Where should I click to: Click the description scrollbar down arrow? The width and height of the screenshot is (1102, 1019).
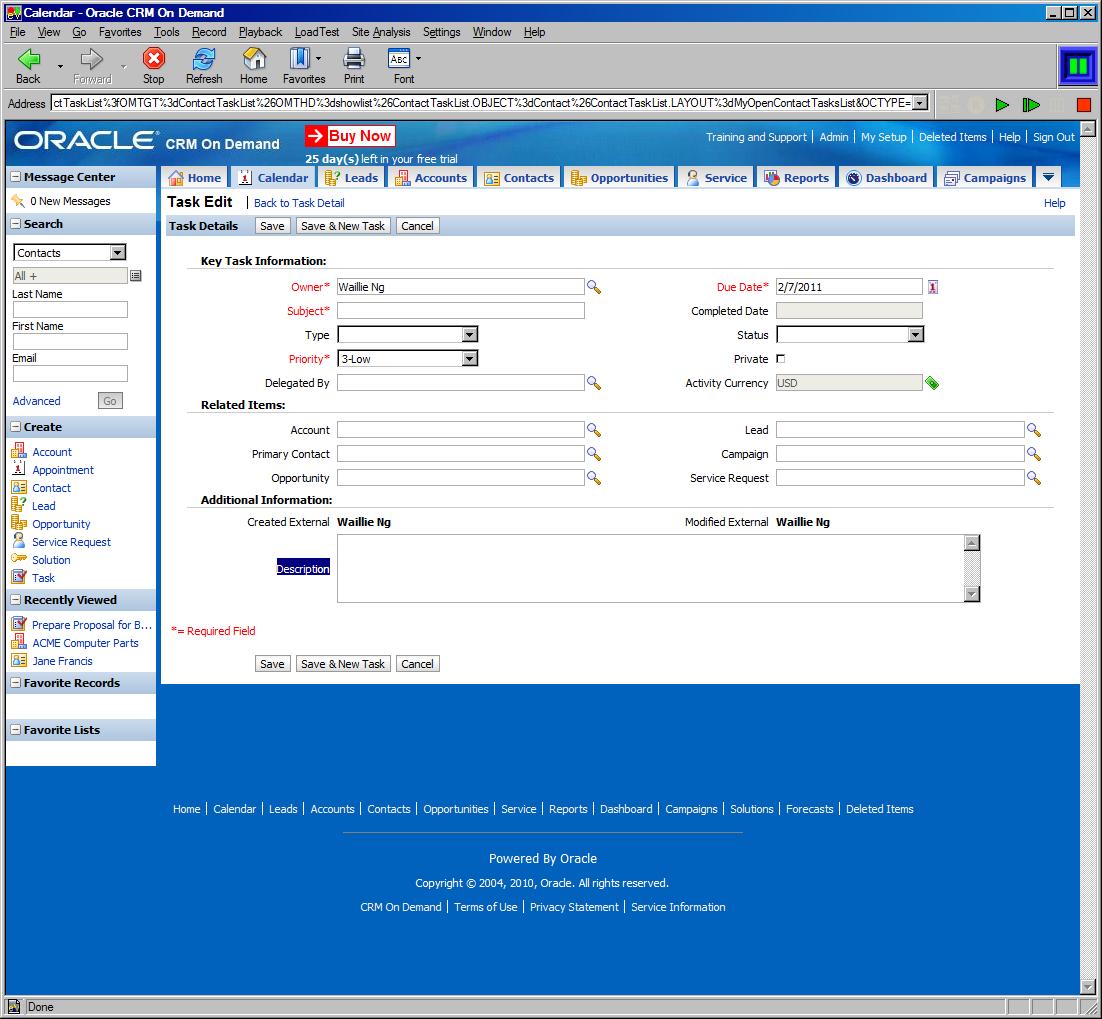tap(971, 595)
